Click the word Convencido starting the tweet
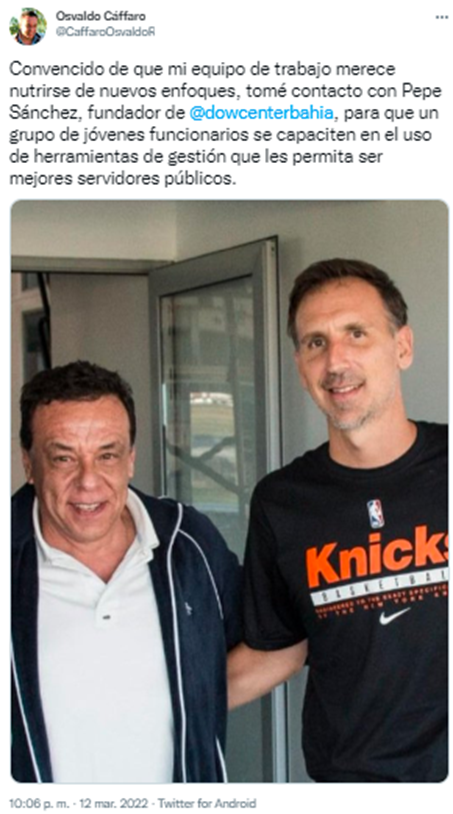 50,69
